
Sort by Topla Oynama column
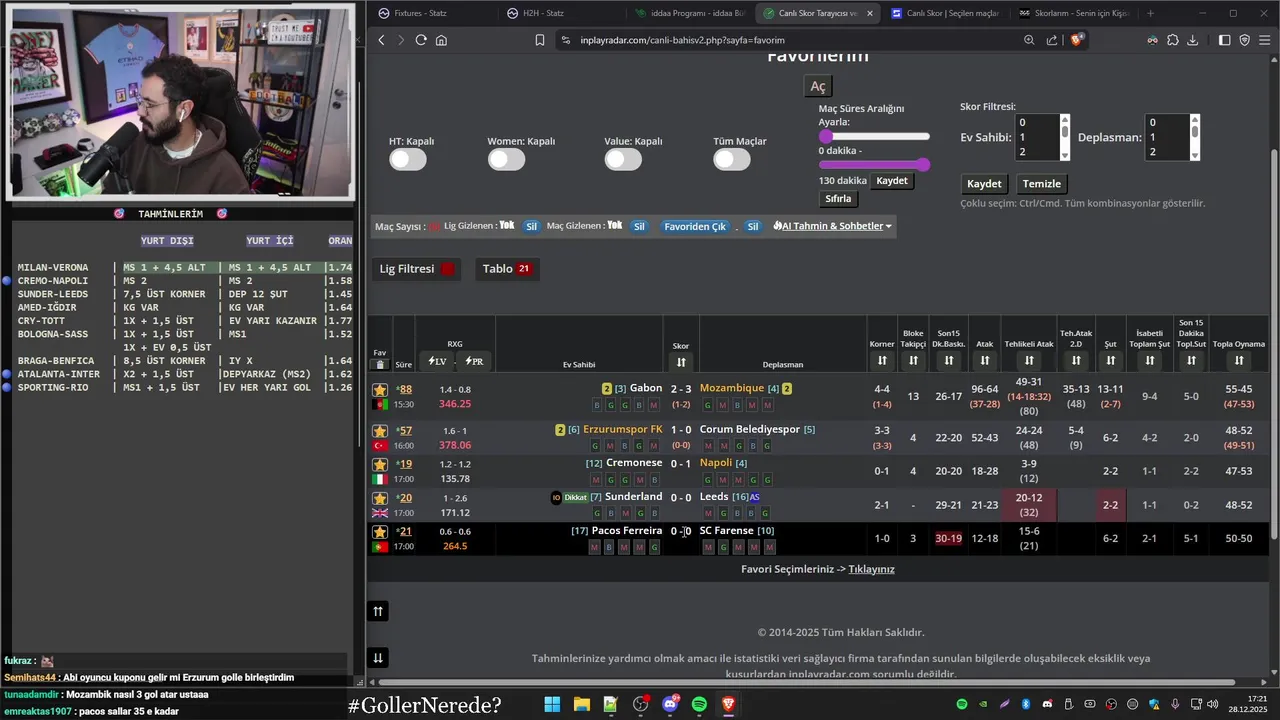pyautogui.click(x=1239, y=360)
